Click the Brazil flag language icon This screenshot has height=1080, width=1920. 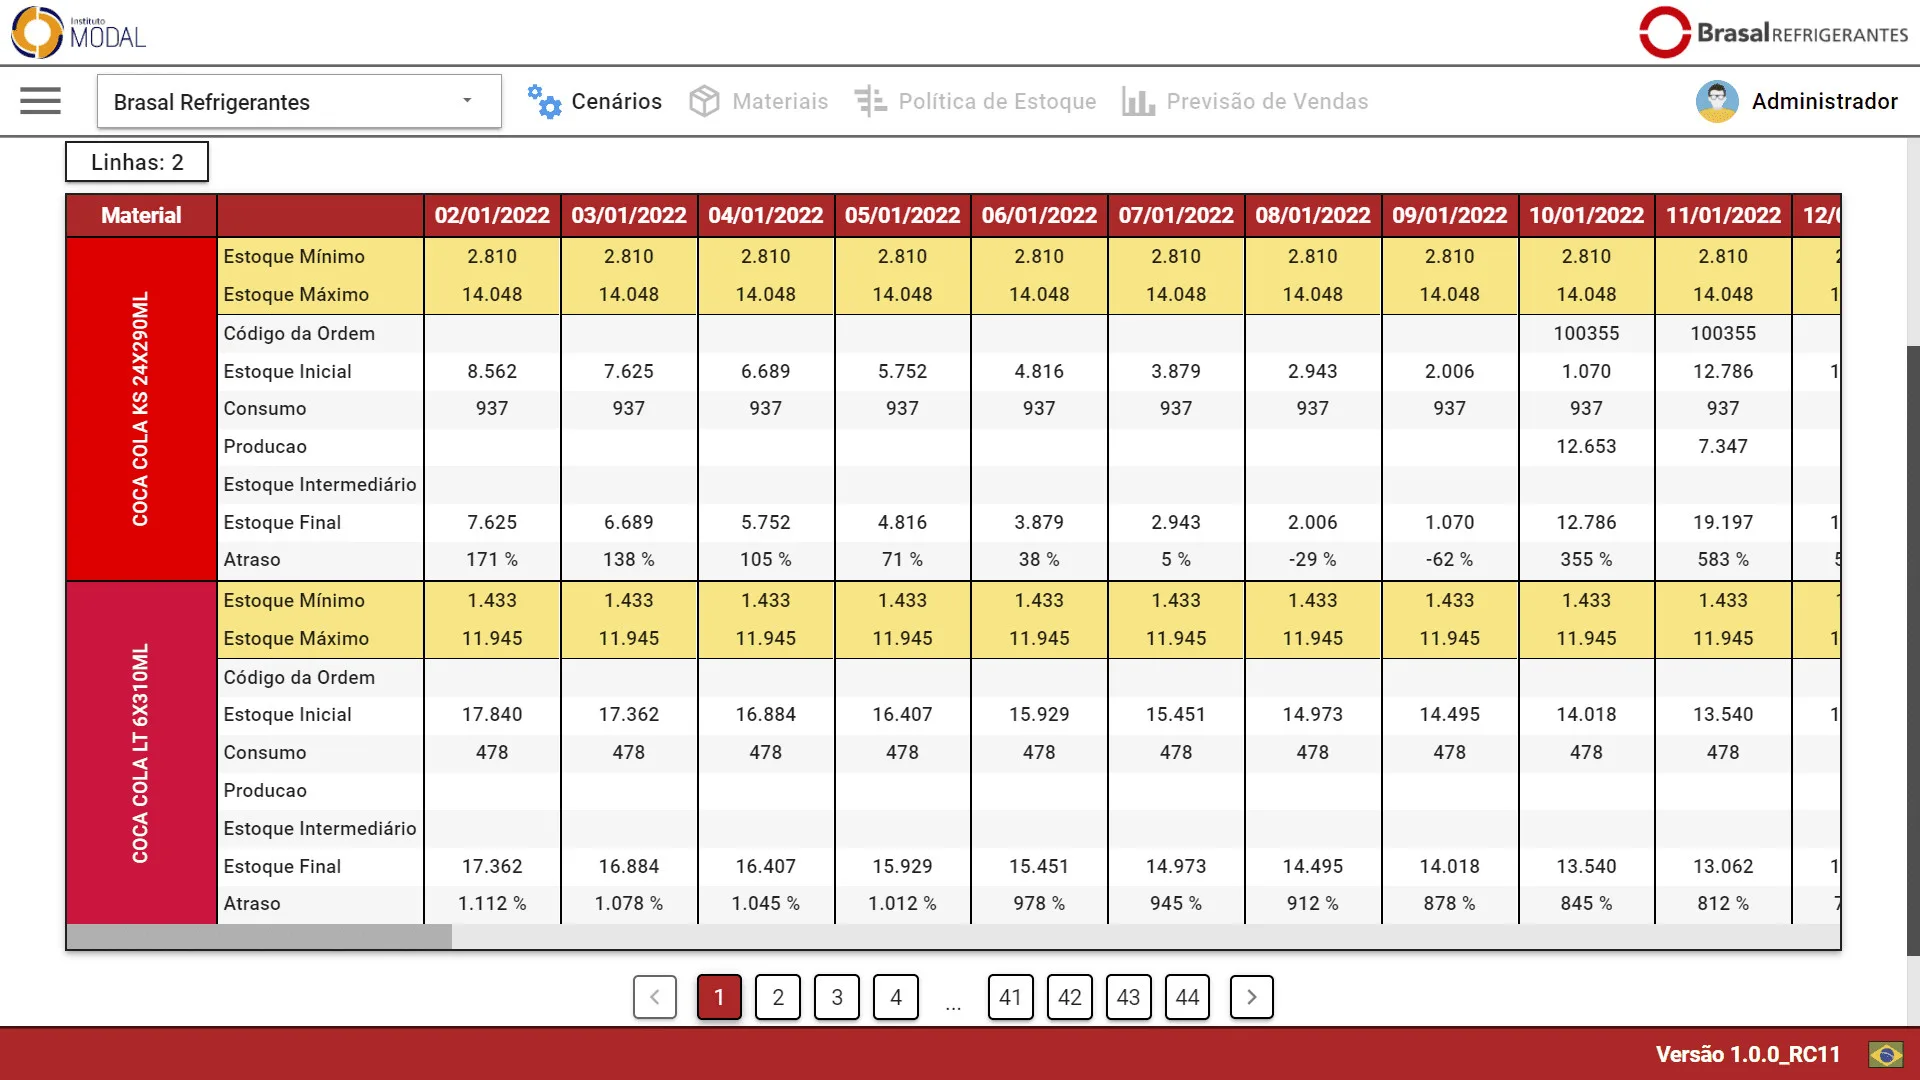pyautogui.click(x=1886, y=1054)
